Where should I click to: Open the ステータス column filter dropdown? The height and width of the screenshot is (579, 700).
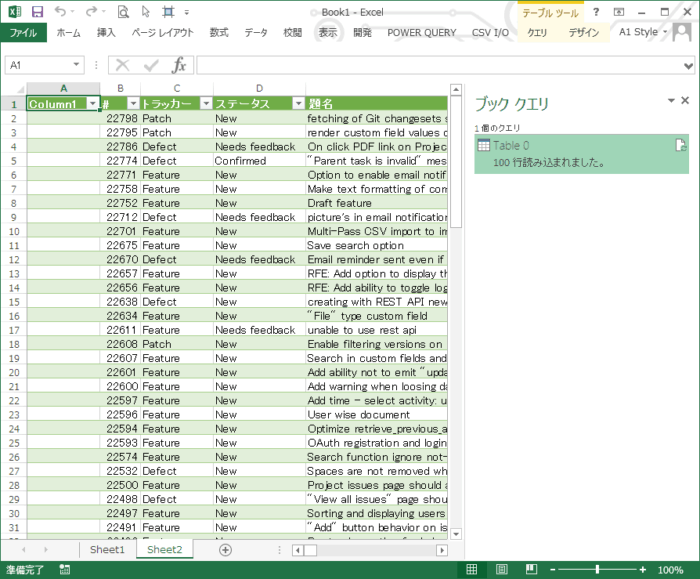297,104
